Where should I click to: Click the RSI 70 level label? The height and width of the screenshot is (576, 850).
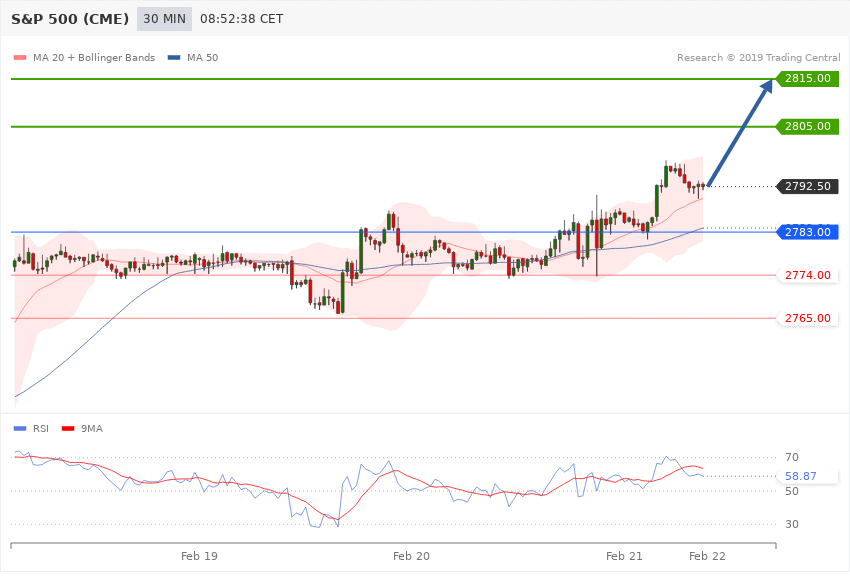coord(791,457)
